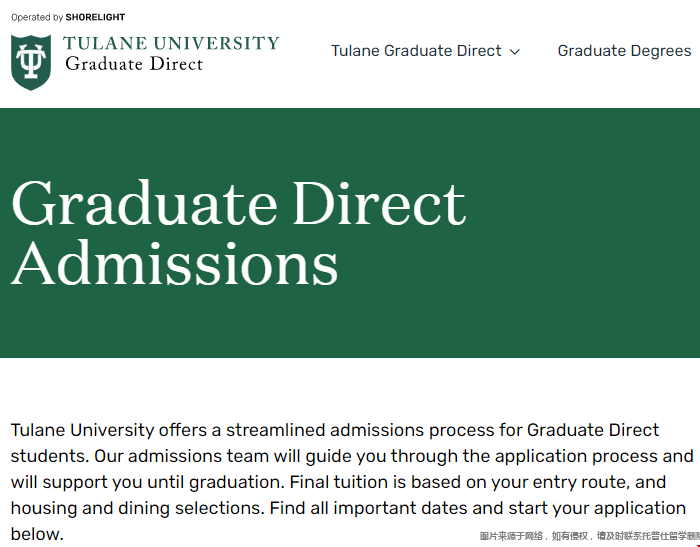The image size is (700, 547).
Task: Click the Tulane green shield logo
Action: pos(31,63)
